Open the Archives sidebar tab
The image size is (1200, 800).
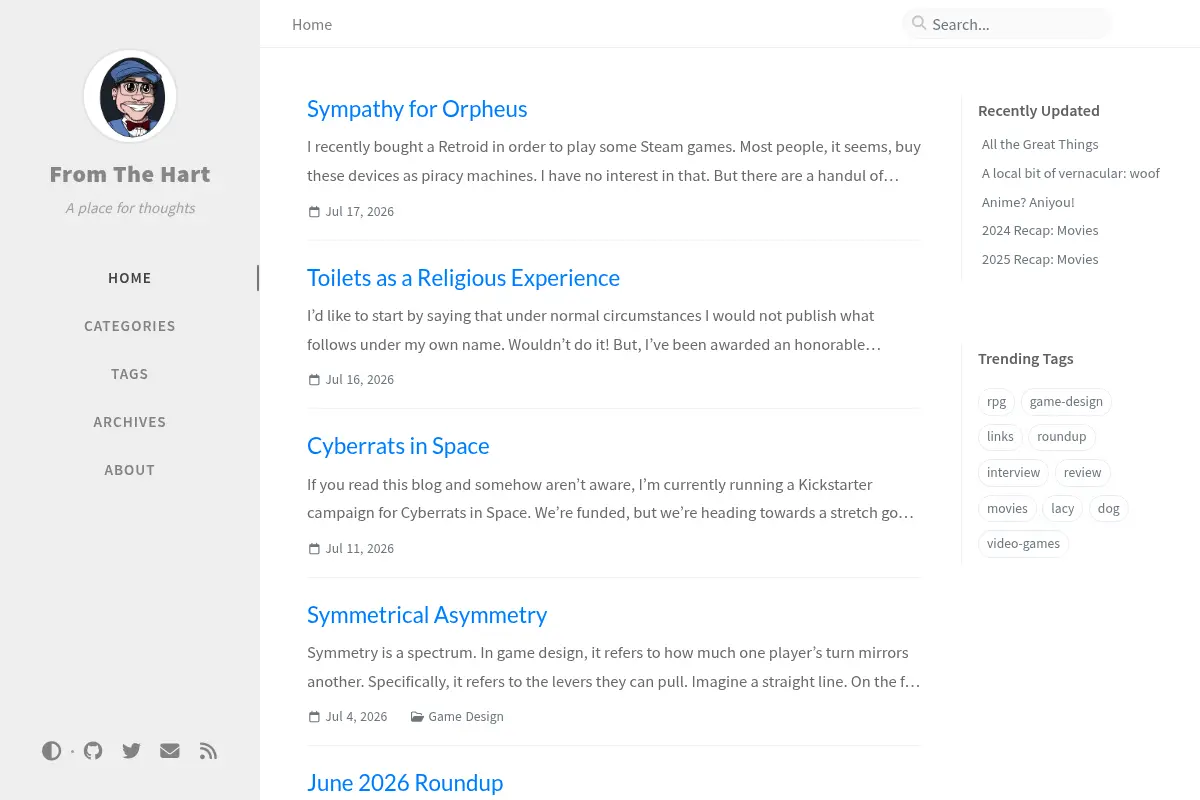[x=130, y=422]
